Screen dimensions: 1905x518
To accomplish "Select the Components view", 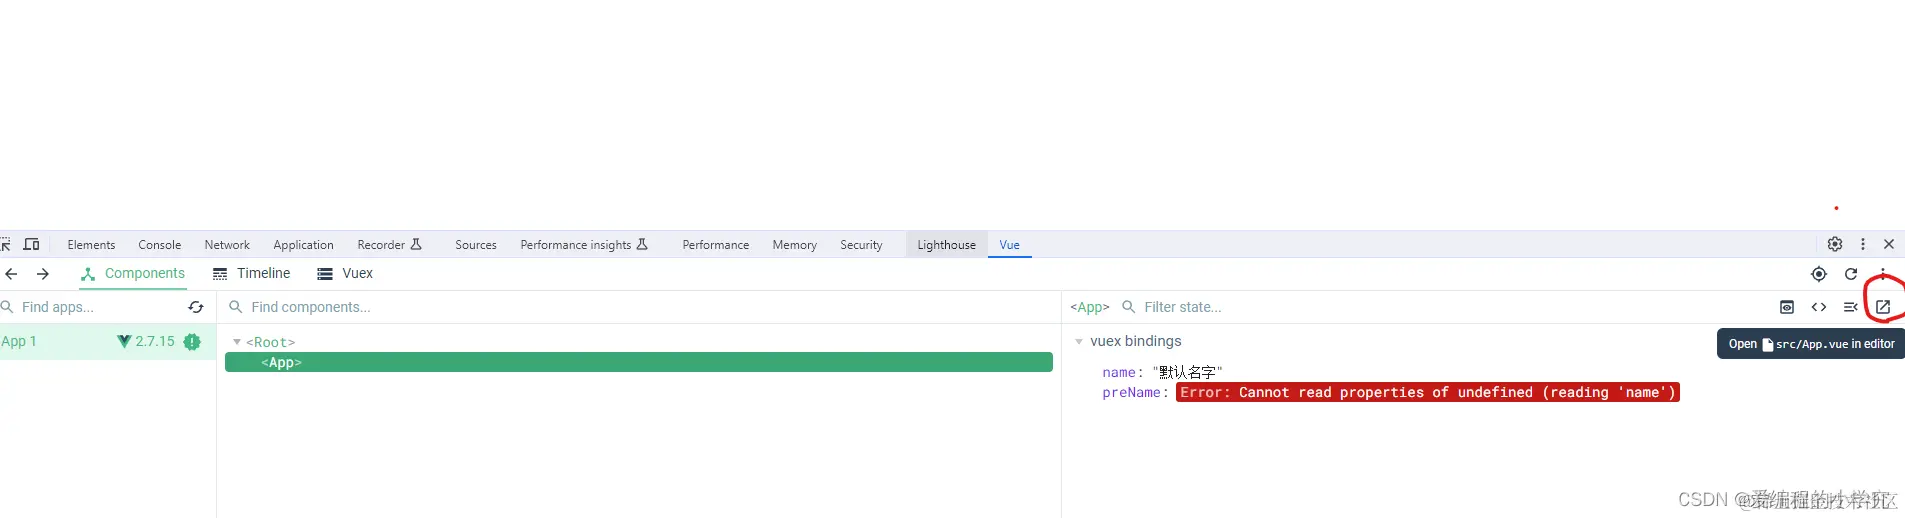I will tap(133, 274).
